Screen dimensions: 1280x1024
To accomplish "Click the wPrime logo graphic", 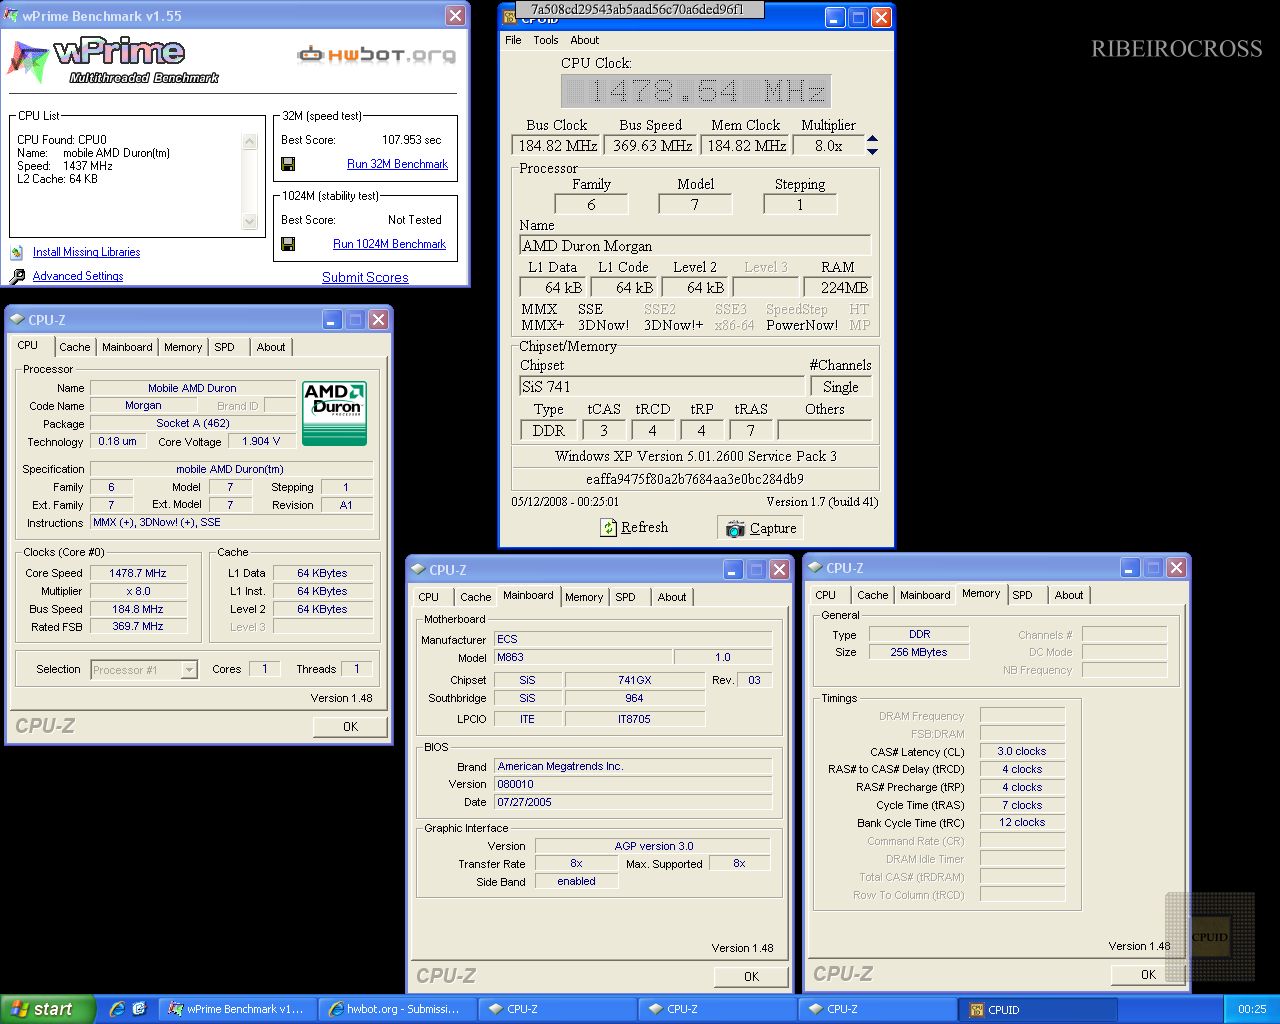I will coord(113,60).
